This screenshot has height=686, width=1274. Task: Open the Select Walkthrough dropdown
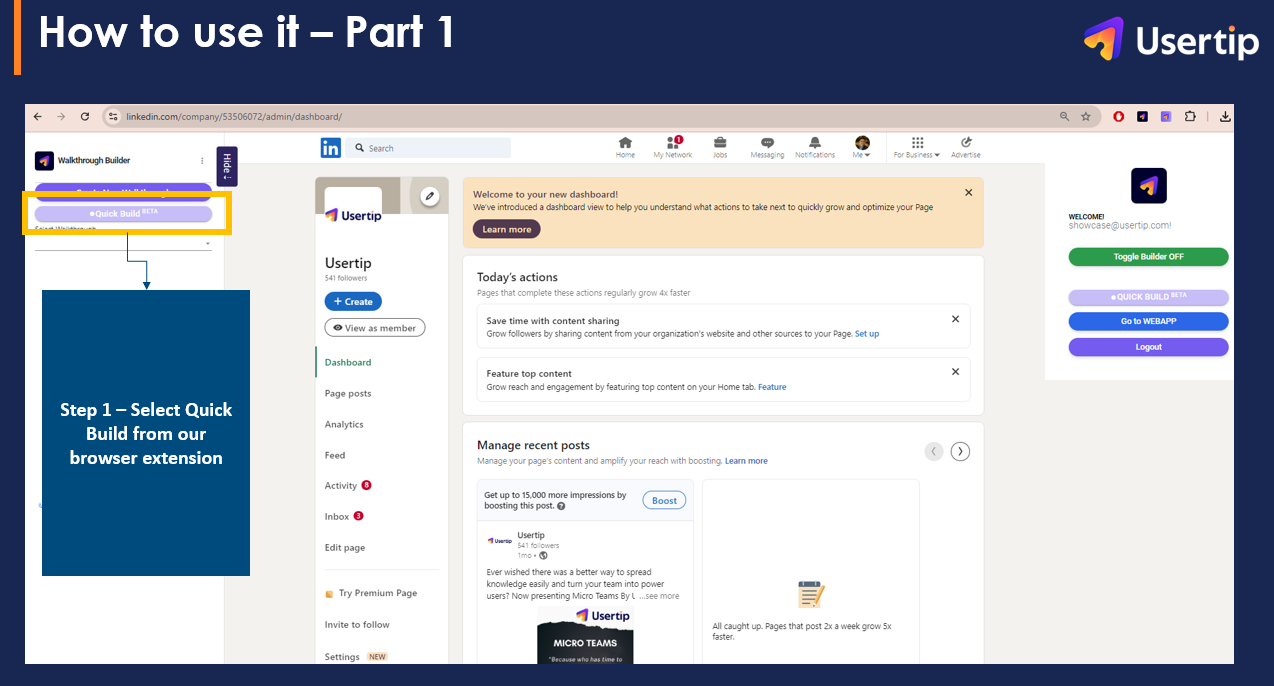(123, 243)
